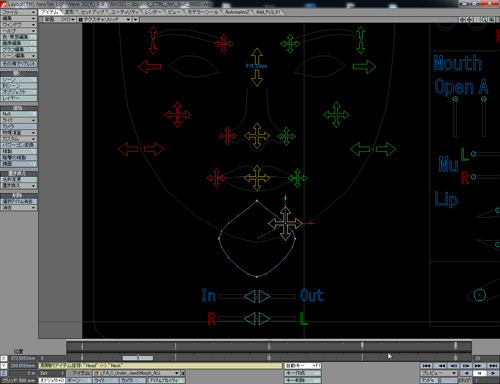Open the File (ファイル) menu
Viewport: 500px width, 384px height.
[x=19, y=12]
